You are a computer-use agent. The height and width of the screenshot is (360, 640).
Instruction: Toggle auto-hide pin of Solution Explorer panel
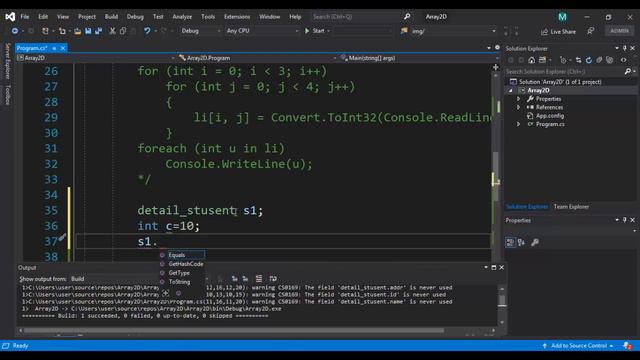624,48
